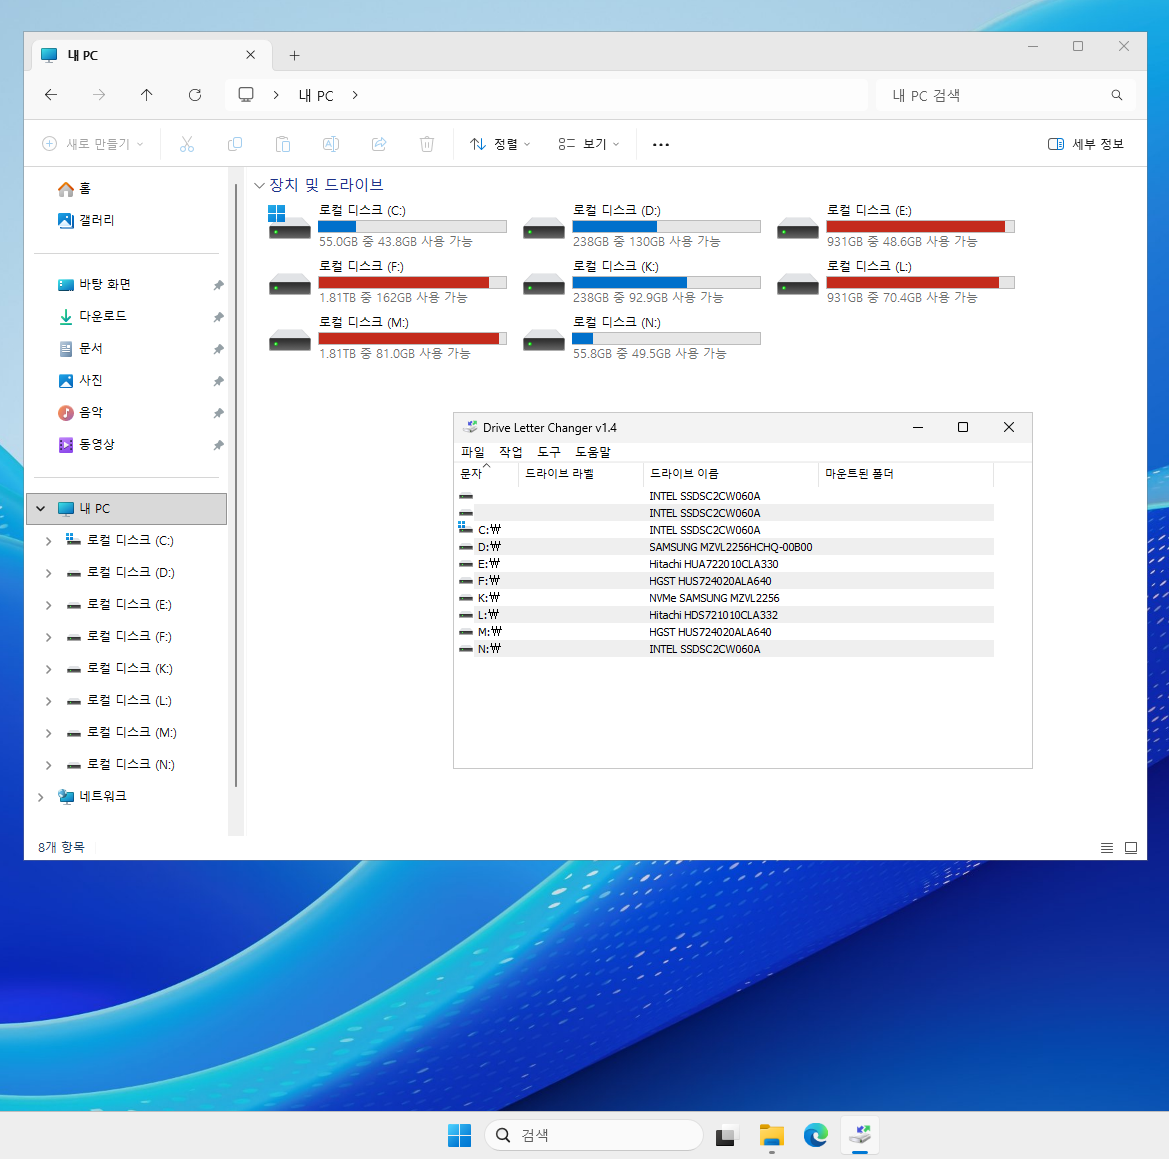Refresh the File Explorer view
Screen dimensions: 1169x1159
click(x=195, y=95)
